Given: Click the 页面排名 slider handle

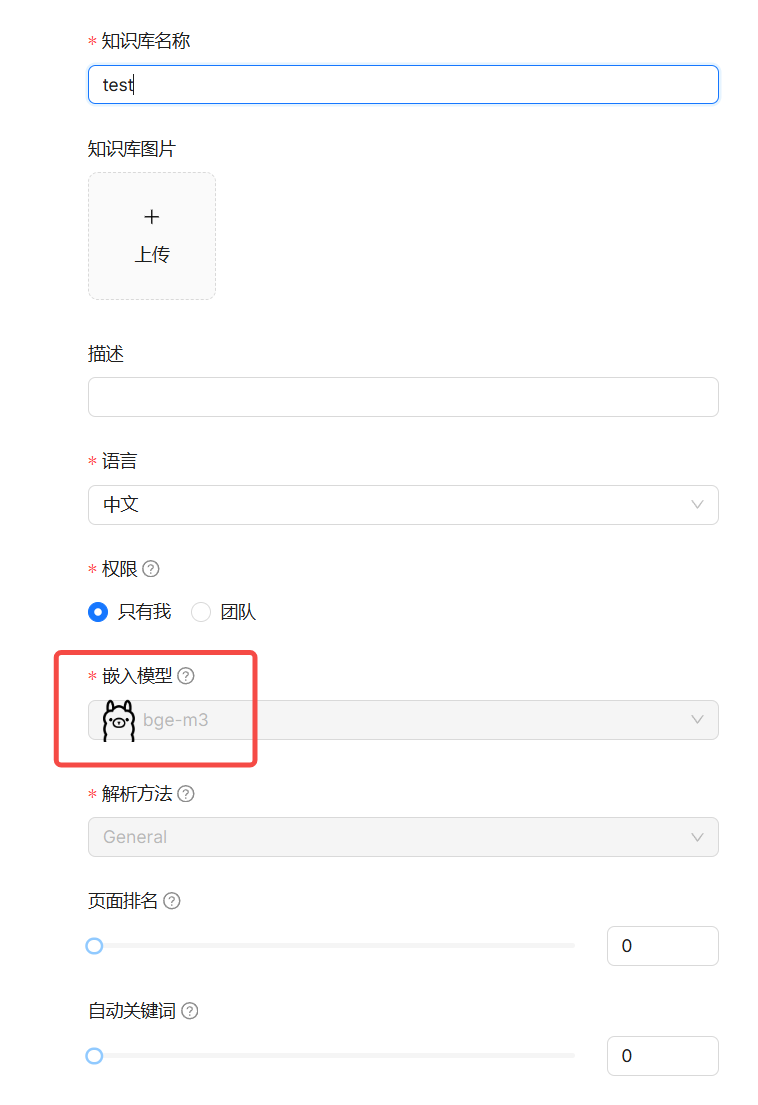Looking at the screenshot, I should tap(94, 945).
